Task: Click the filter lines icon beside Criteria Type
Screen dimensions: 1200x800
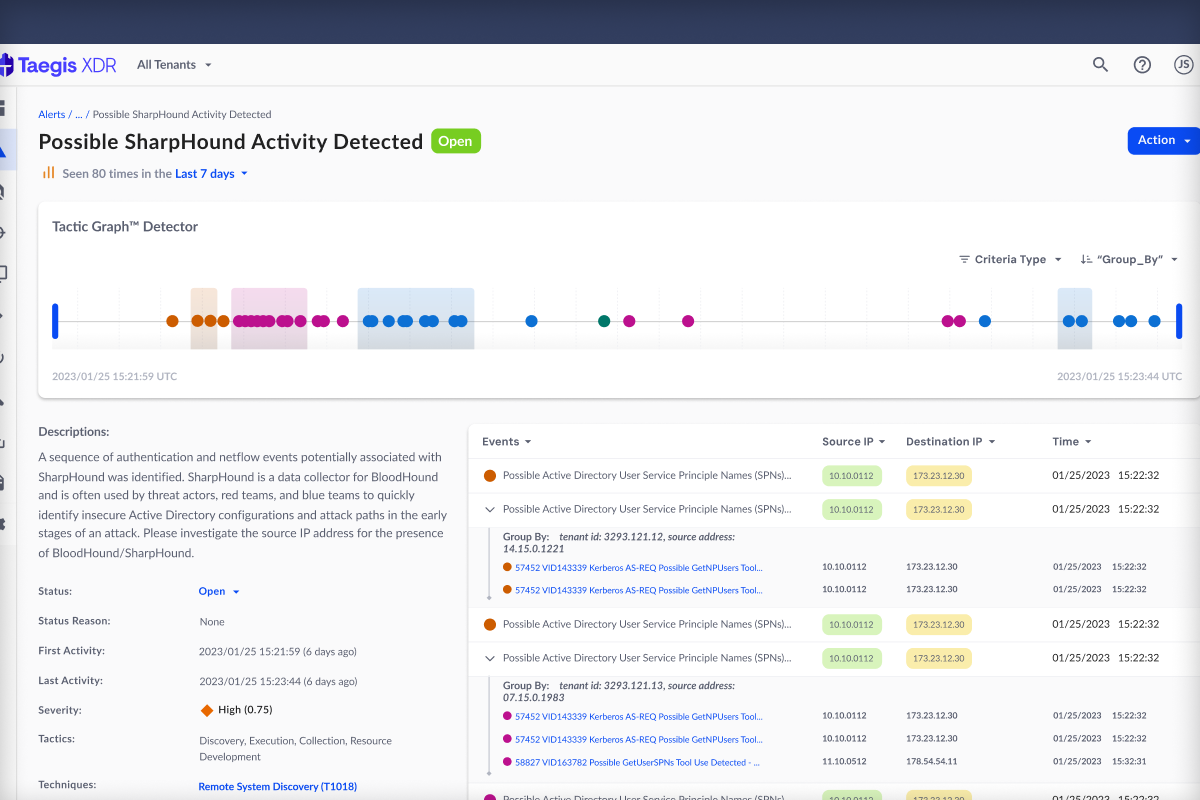Action: pos(965,259)
